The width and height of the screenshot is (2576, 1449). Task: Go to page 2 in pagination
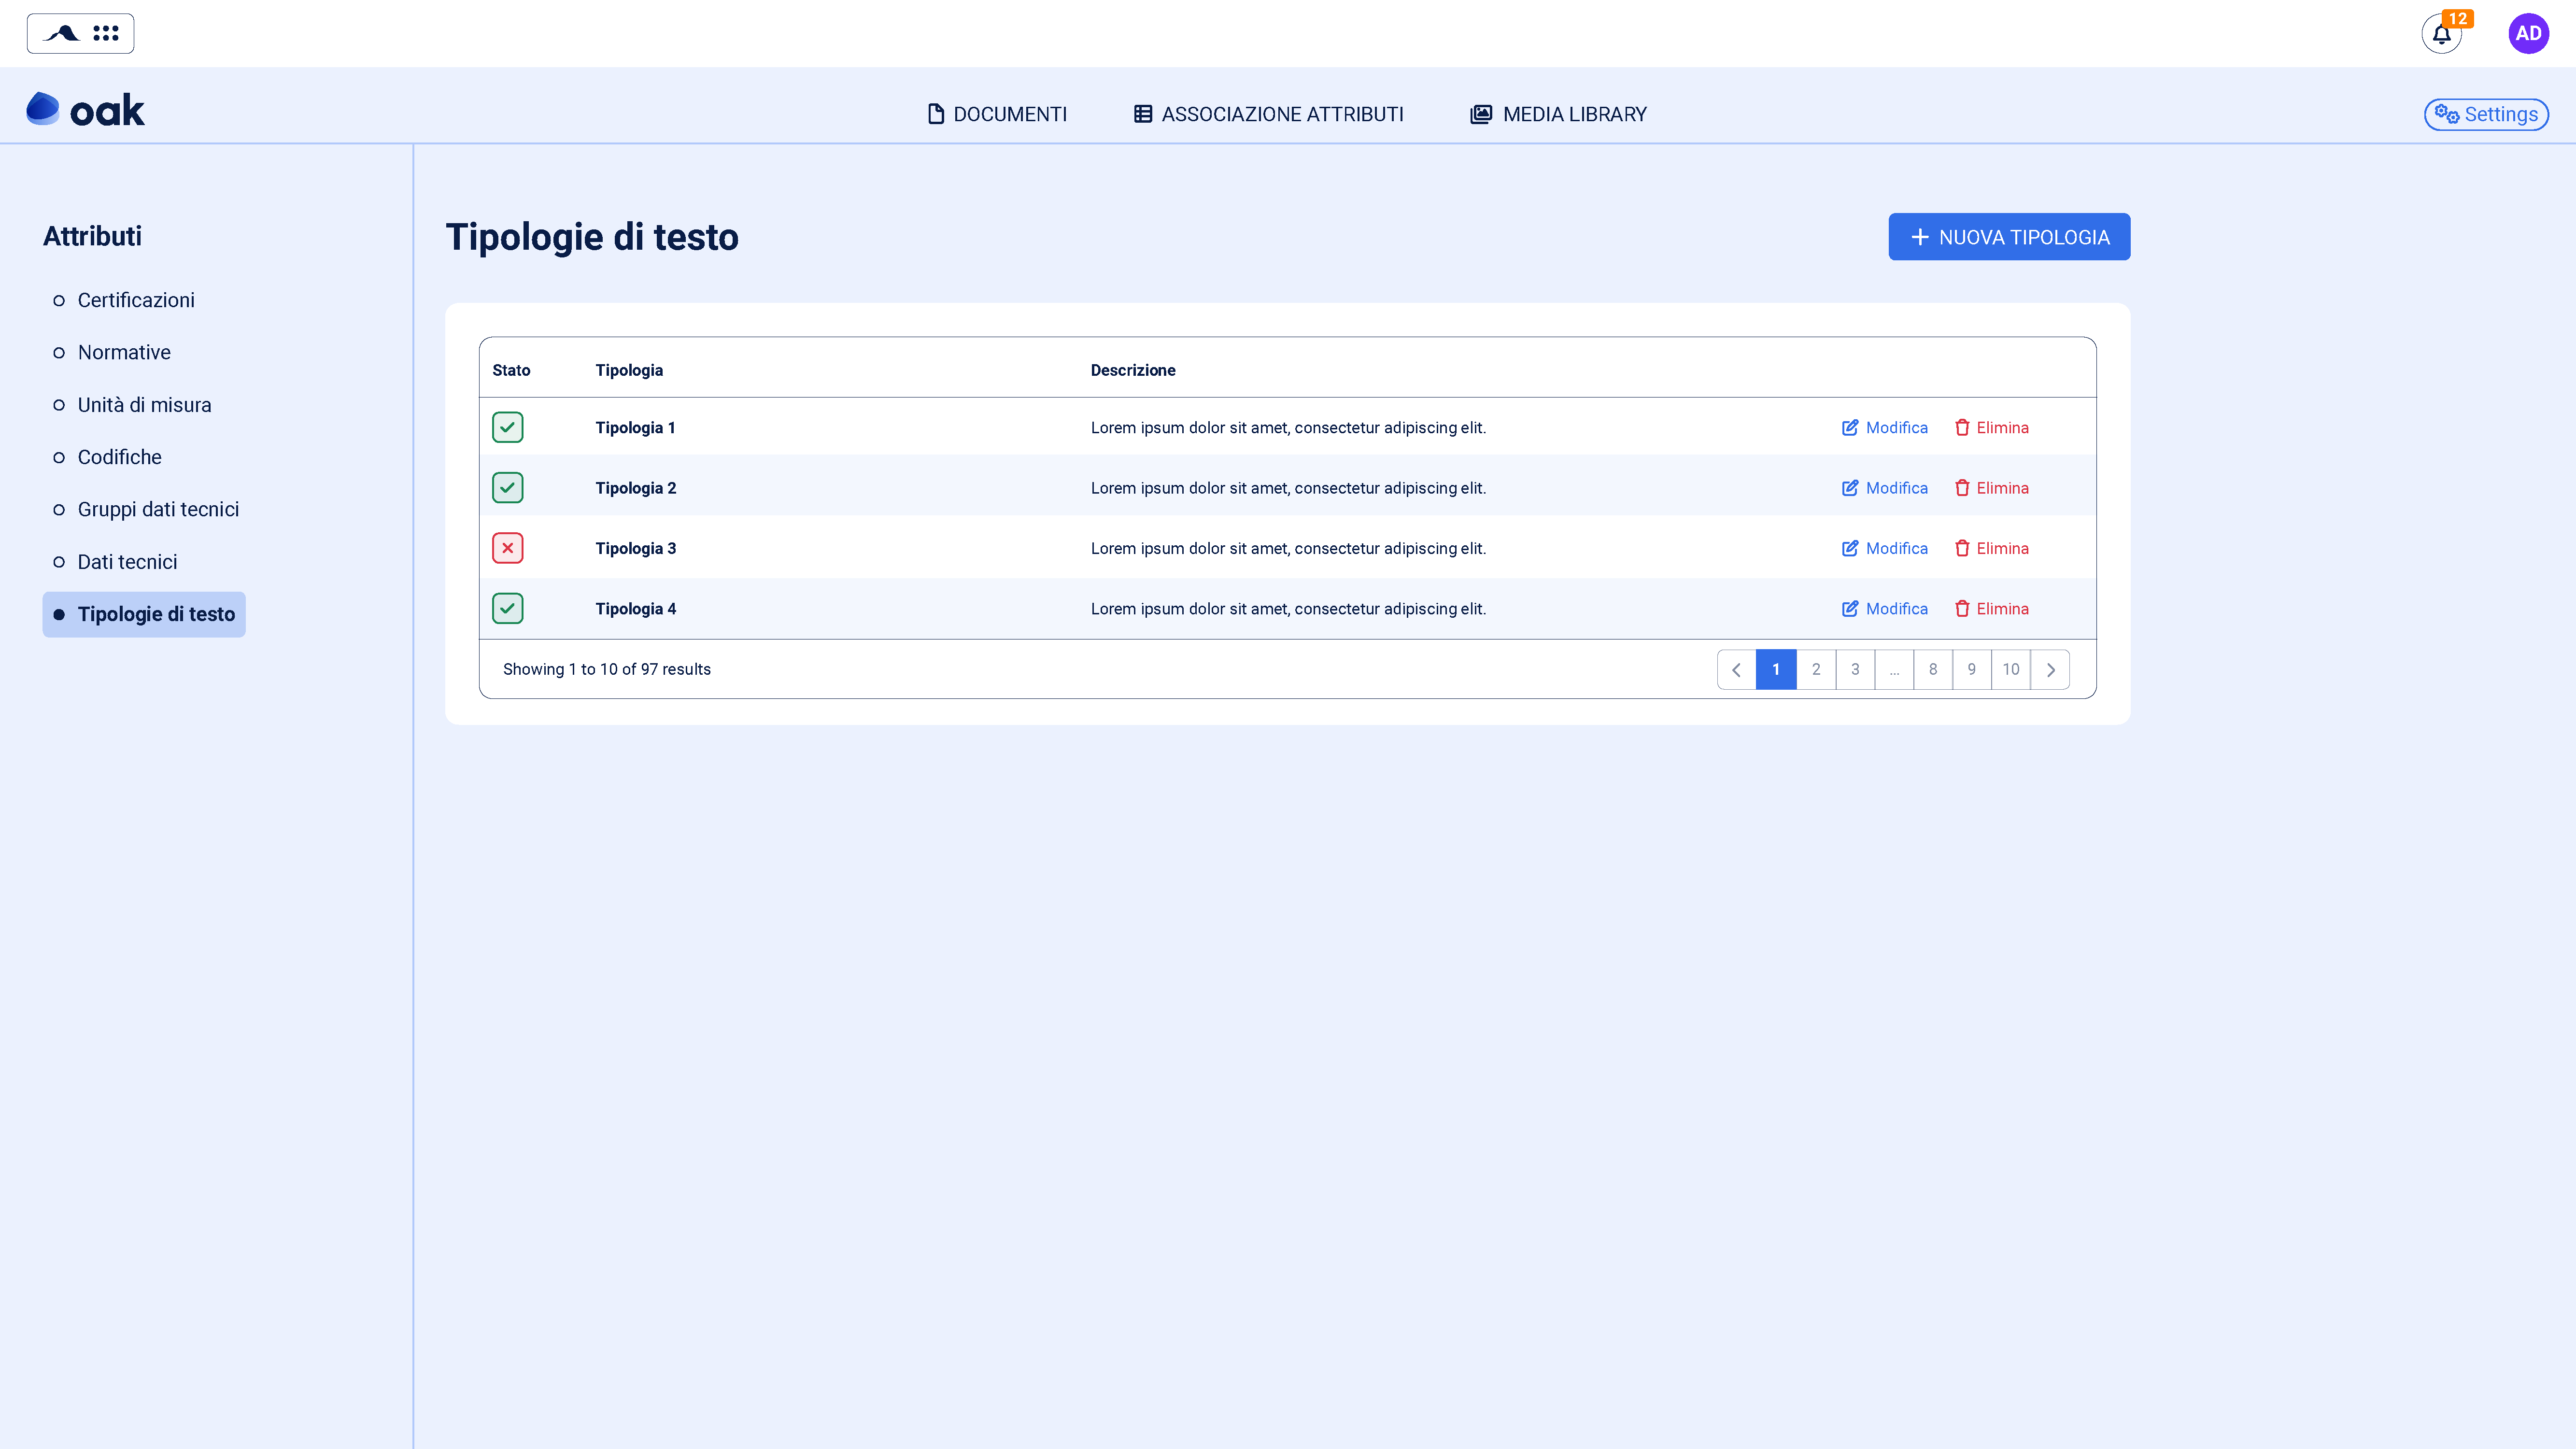[x=1816, y=670]
